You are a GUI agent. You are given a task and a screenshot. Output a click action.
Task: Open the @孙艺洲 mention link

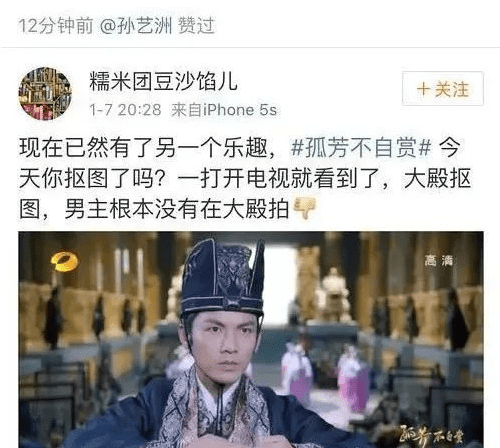coord(136,26)
